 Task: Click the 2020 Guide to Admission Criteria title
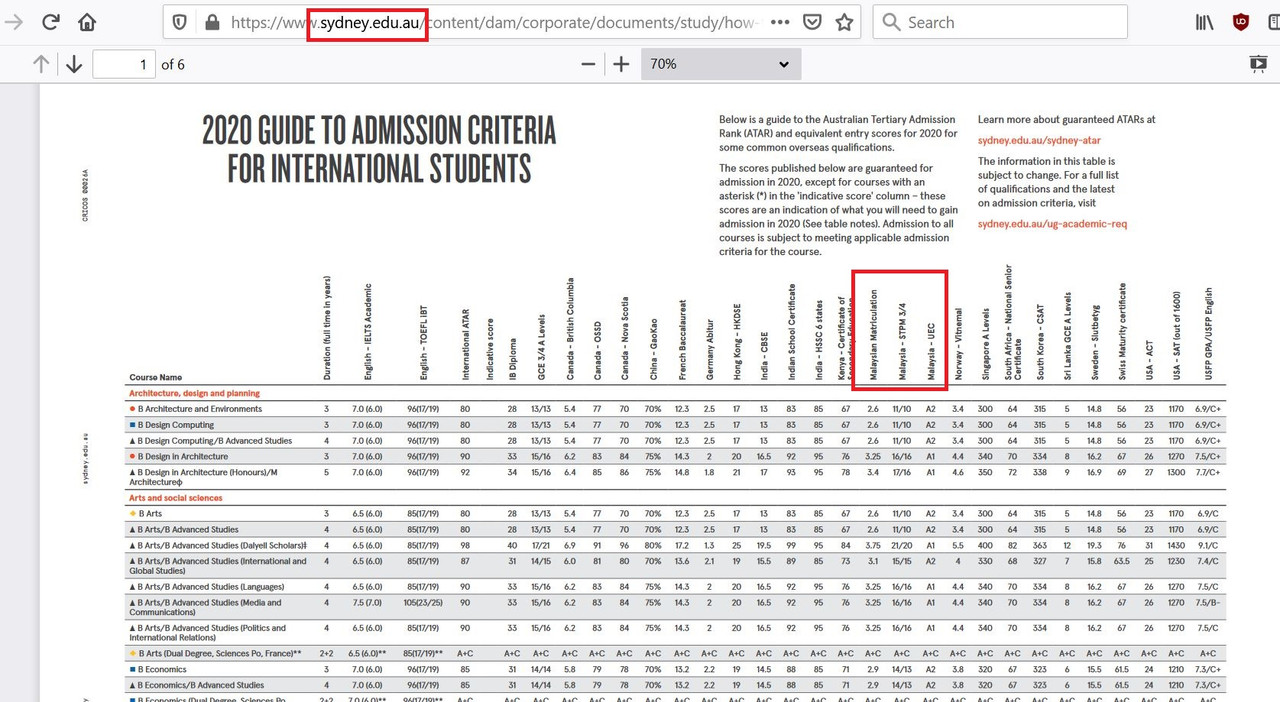379,149
